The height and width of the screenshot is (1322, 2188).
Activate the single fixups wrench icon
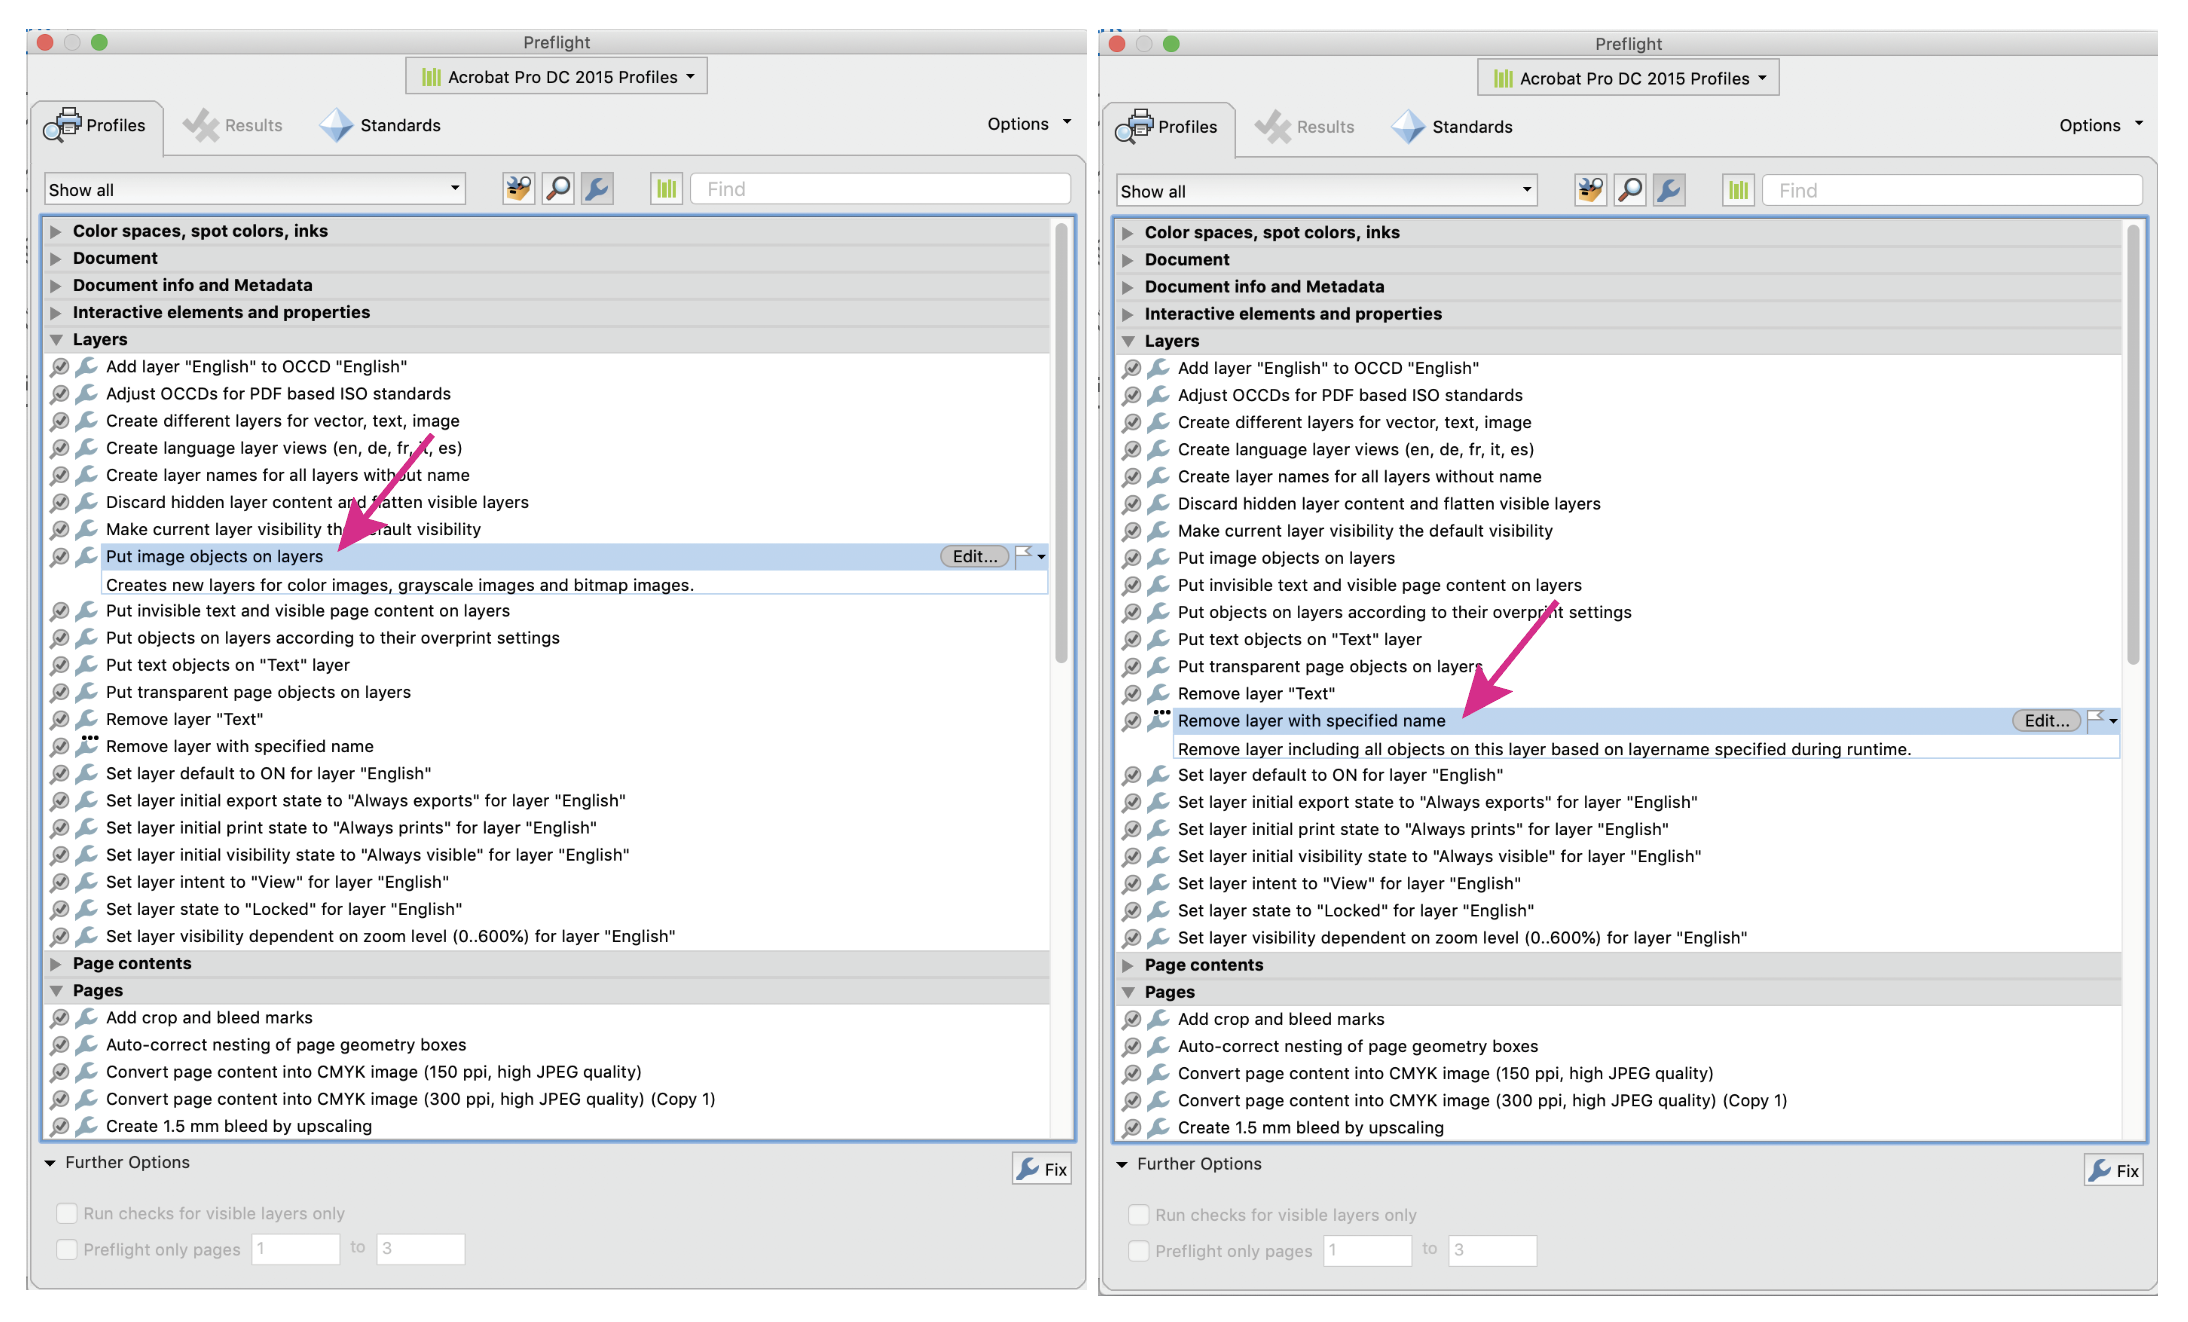(597, 188)
